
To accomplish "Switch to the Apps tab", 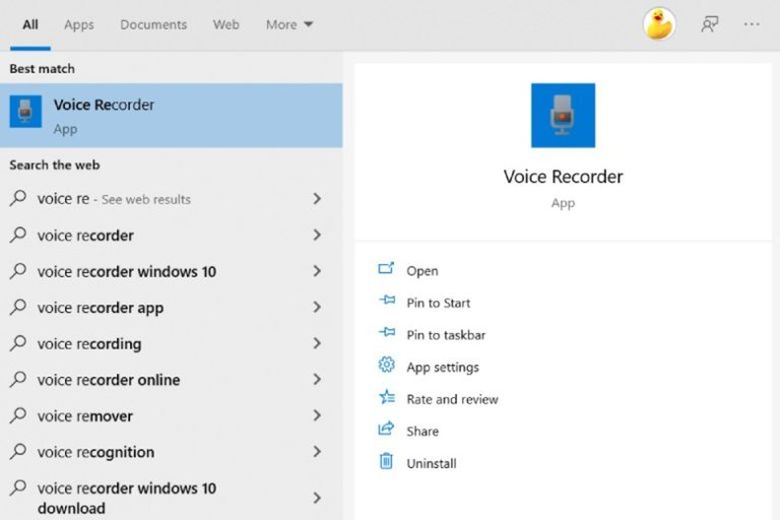I will pyautogui.click(x=79, y=25).
